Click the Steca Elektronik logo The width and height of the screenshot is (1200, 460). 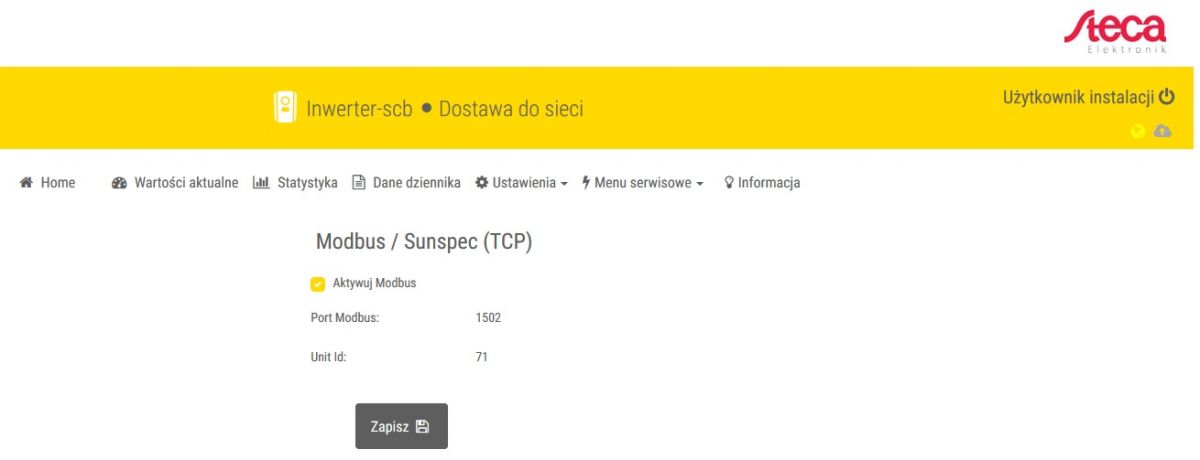pyautogui.click(x=1113, y=30)
